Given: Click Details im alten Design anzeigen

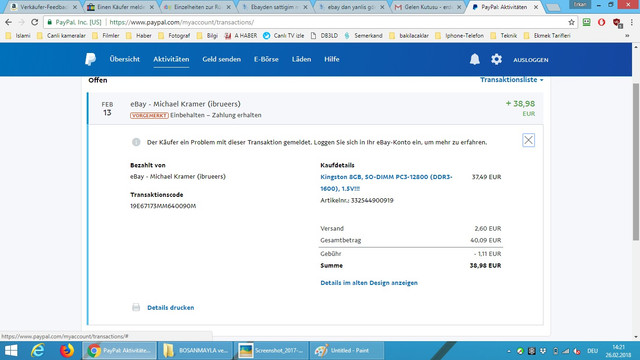Looking at the screenshot, I should point(369,282).
